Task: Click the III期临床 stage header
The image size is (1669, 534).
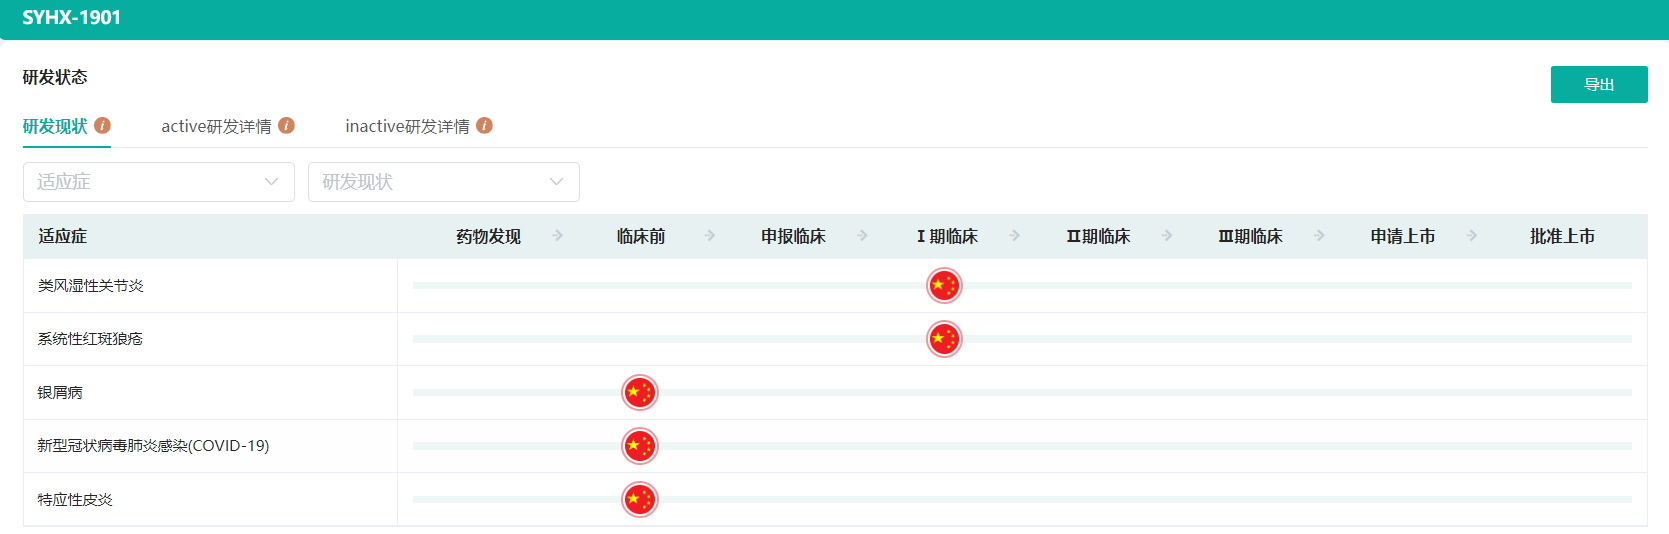Action: click(x=1250, y=236)
